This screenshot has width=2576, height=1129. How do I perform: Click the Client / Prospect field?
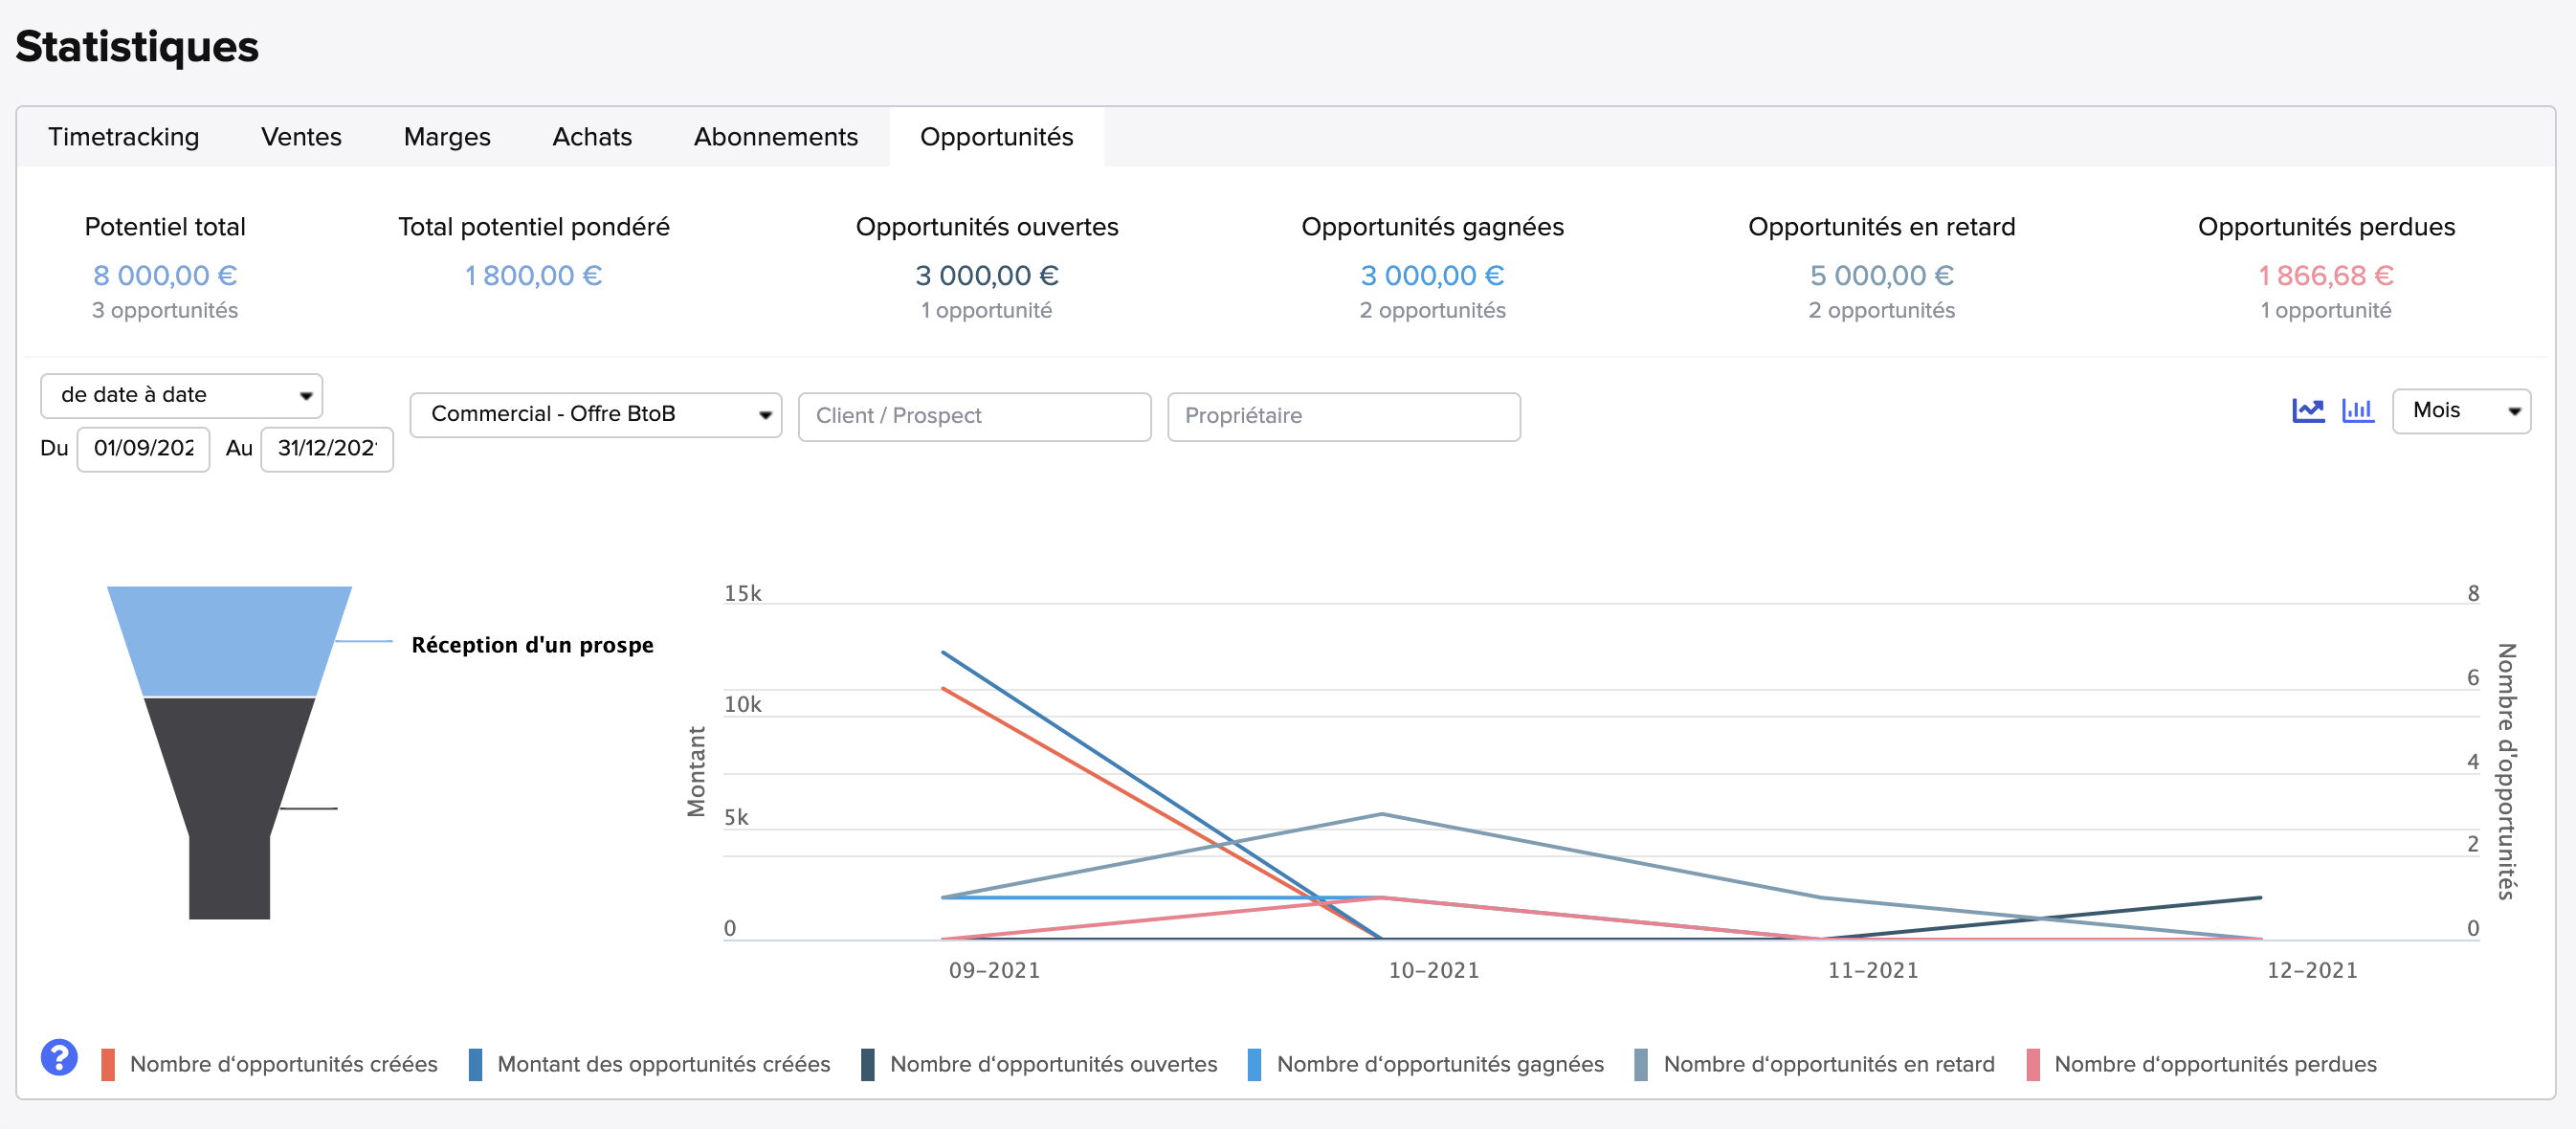pos(974,416)
